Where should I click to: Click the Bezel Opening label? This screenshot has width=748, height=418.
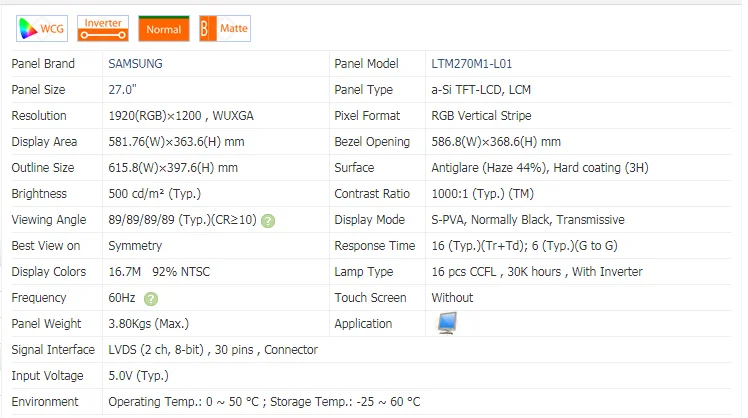tap(372, 142)
